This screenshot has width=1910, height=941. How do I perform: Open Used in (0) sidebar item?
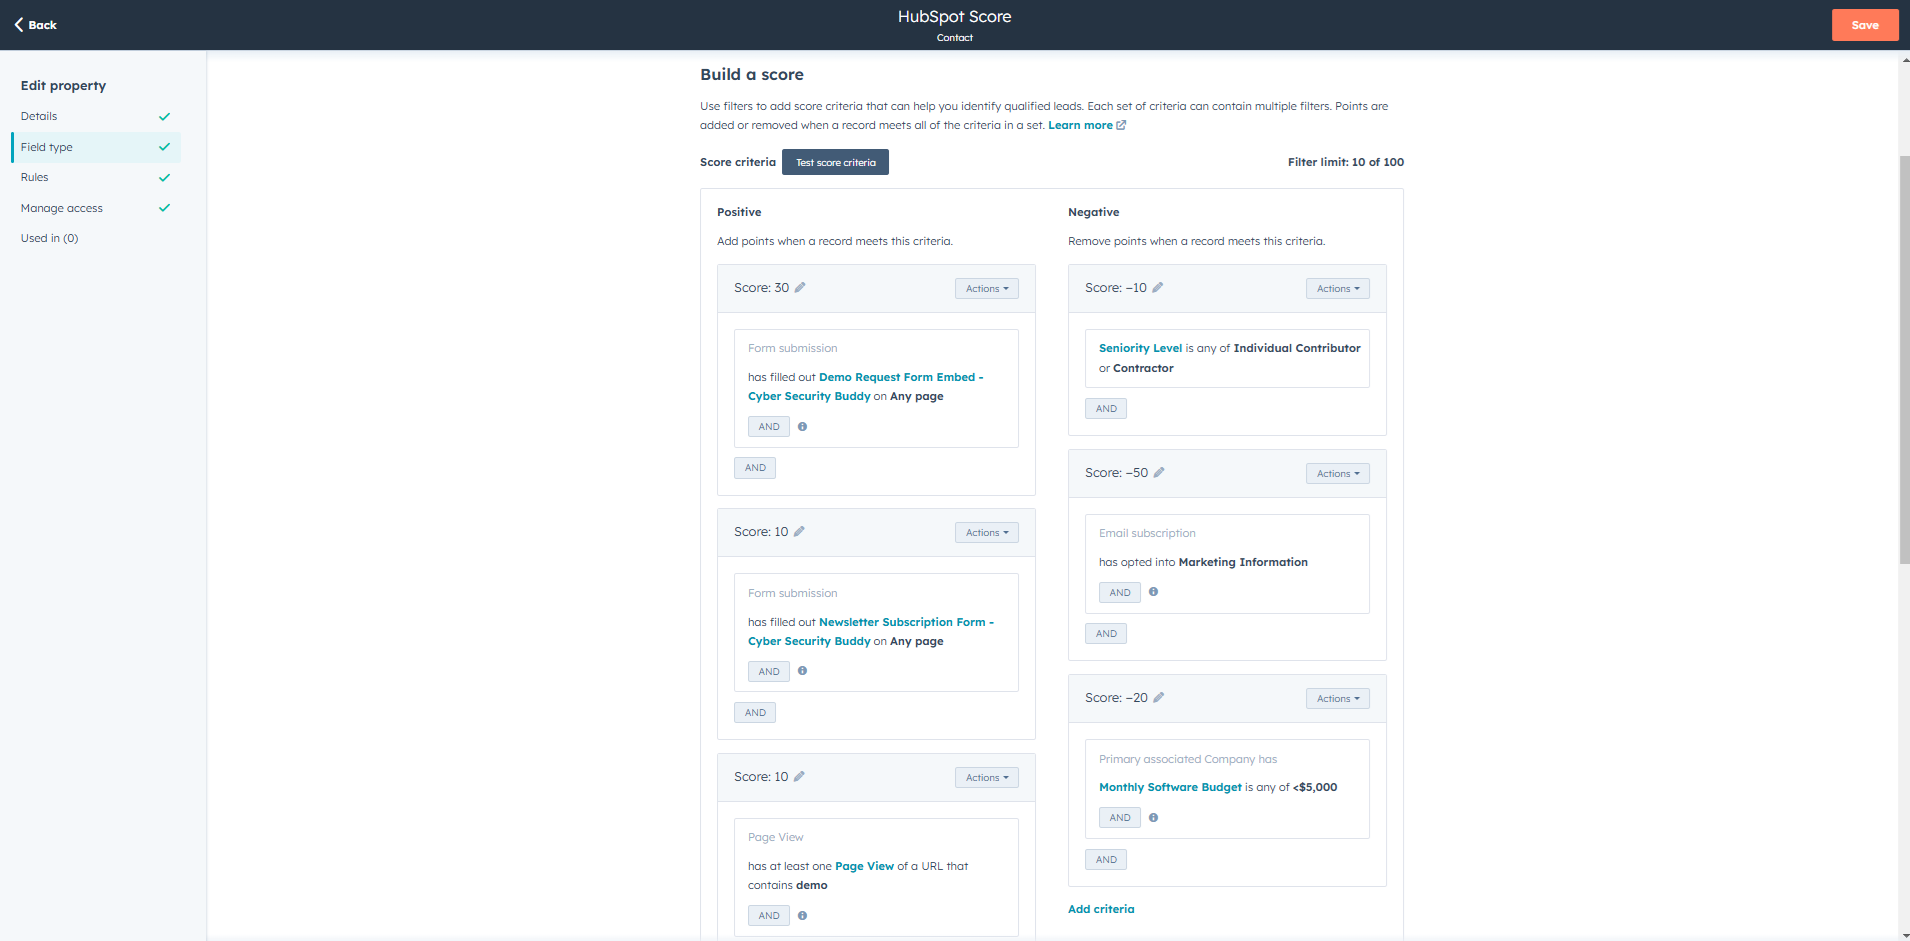click(49, 238)
